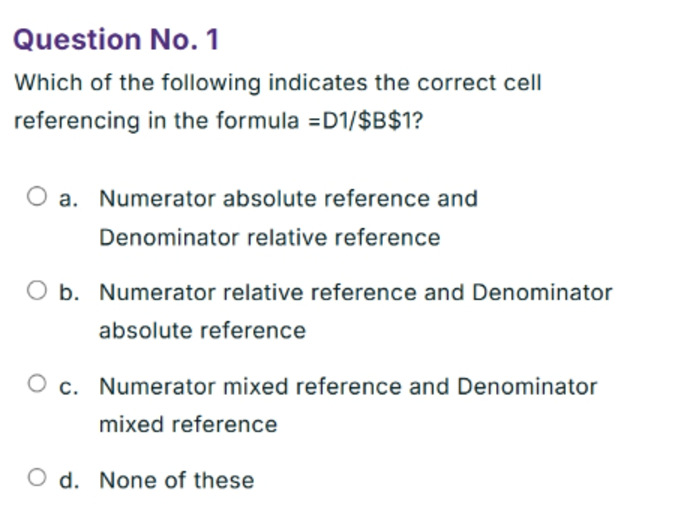Click 'Numerator relative reference and Denominator' text

(356, 292)
